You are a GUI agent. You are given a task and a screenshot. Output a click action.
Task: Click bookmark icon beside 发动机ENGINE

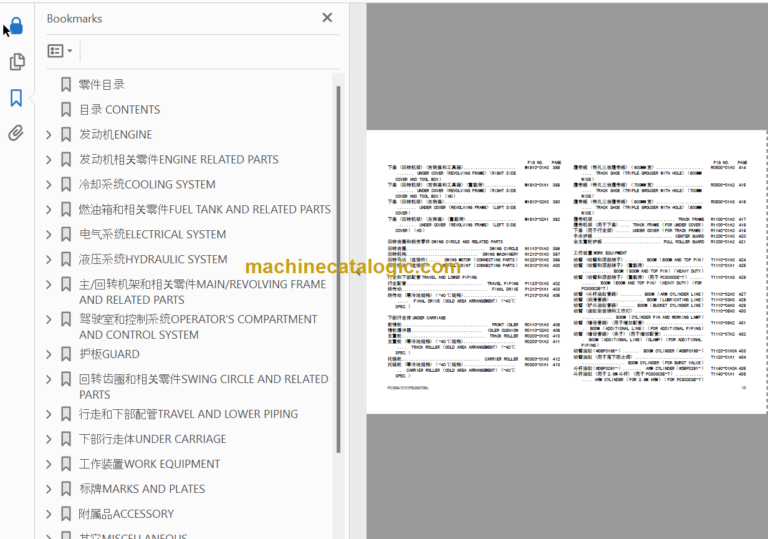coord(66,134)
